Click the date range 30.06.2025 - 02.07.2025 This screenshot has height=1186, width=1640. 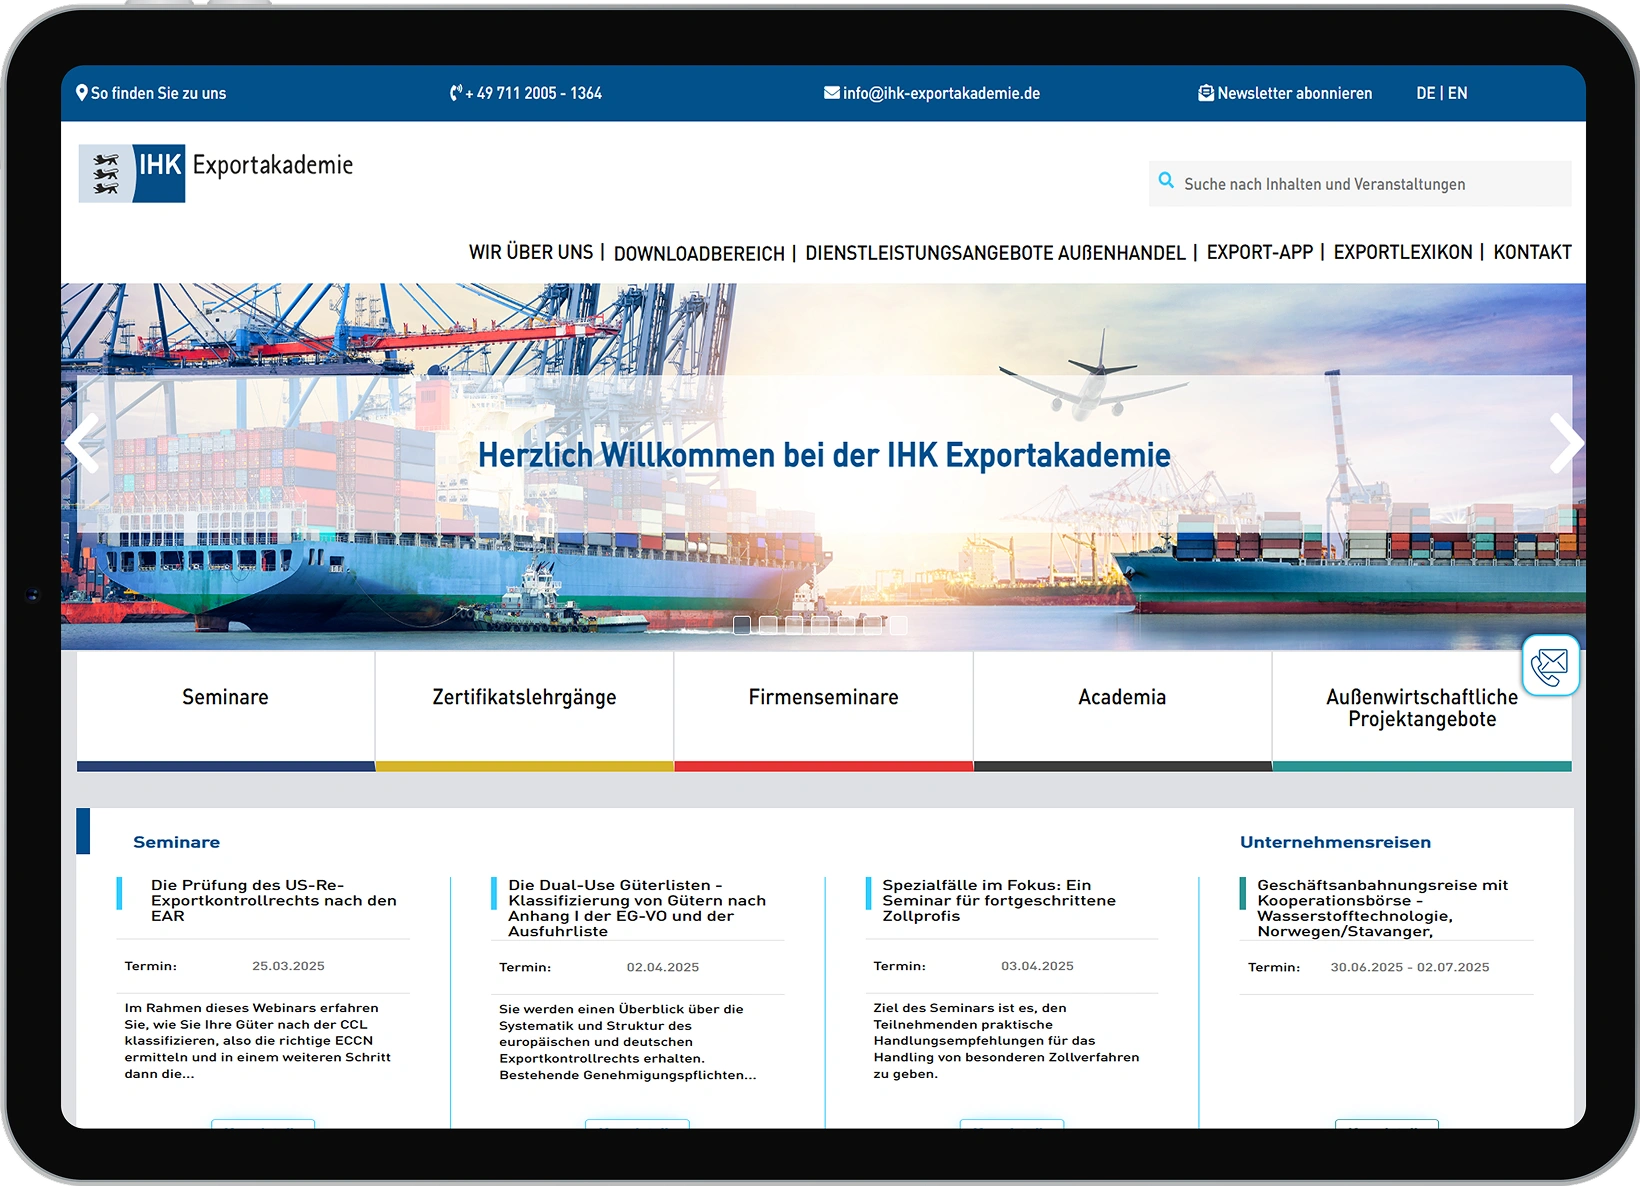click(x=1410, y=967)
